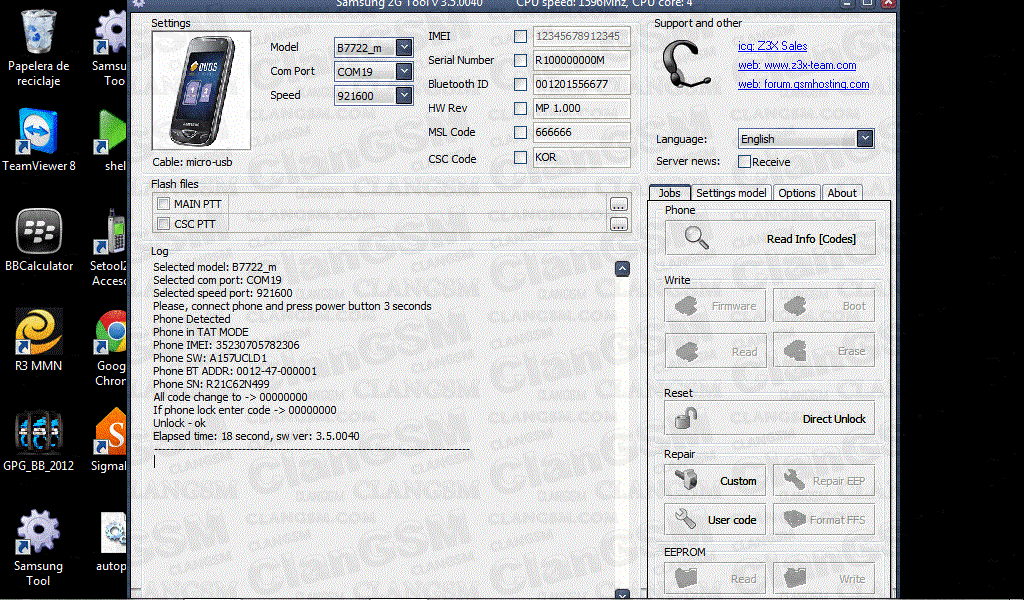Click into the IMEI input field
1024x600 pixels.
click(581, 36)
